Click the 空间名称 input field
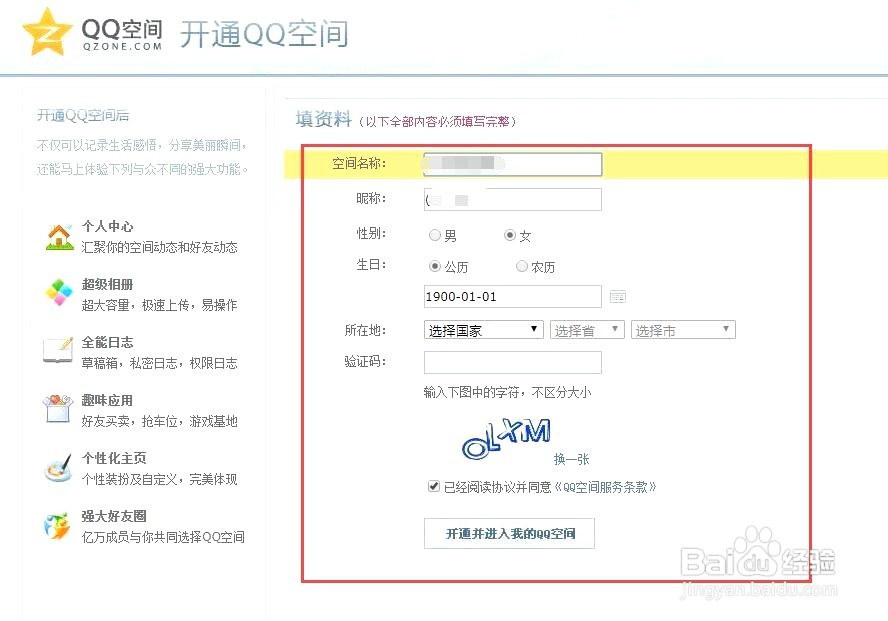The height and width of the screenshot is (621, 888). pos(513,164)
